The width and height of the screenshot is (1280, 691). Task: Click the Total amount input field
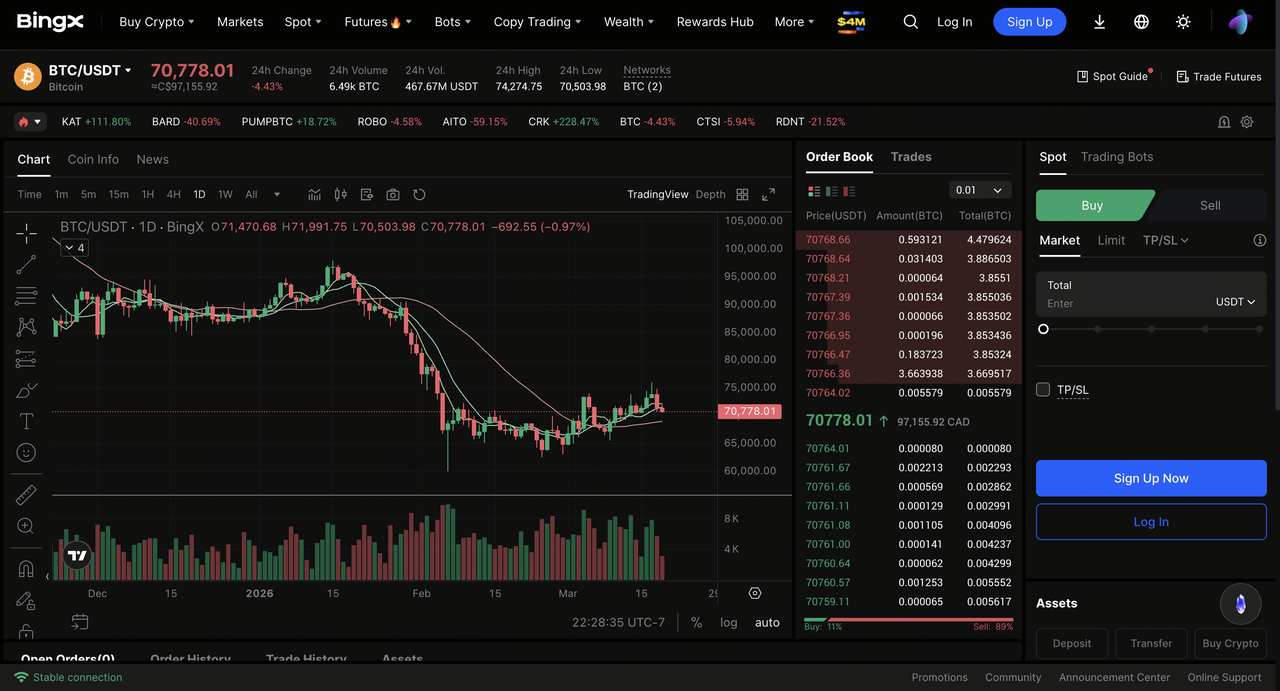coord(1120,303)
